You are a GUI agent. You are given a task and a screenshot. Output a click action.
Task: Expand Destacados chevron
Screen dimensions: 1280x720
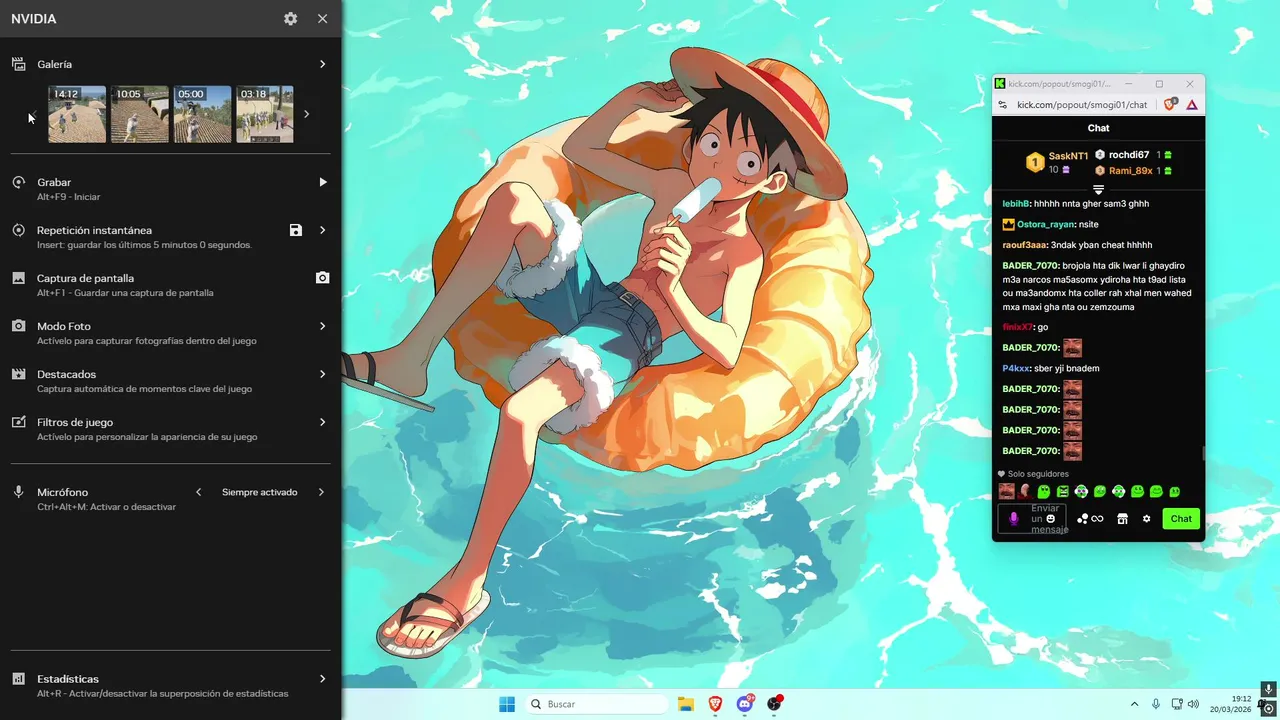pyautogui.click(x=322, y=374)
